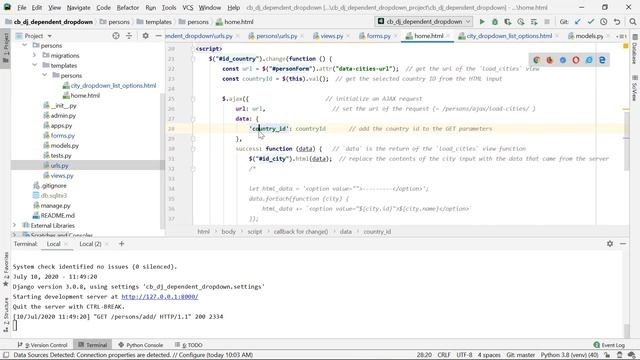Hide the Terminal tool window
Screen dimensions: 640x360
[623, 243]
